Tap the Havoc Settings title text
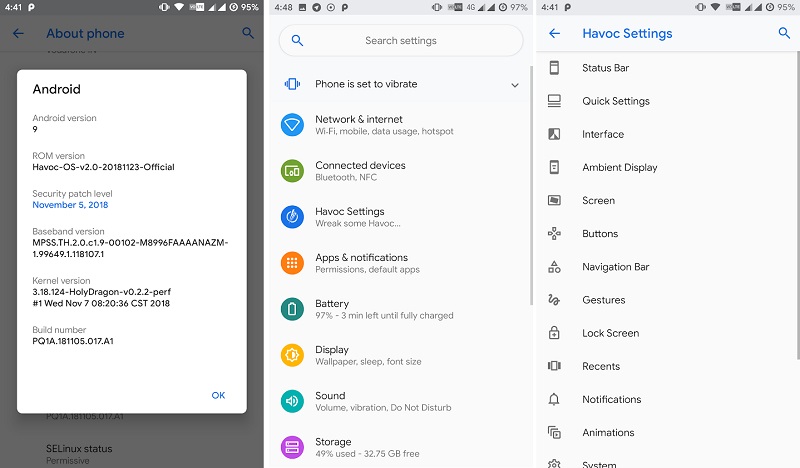The height and width of the screenshot is (468, 800). click(x=627, y=34)
